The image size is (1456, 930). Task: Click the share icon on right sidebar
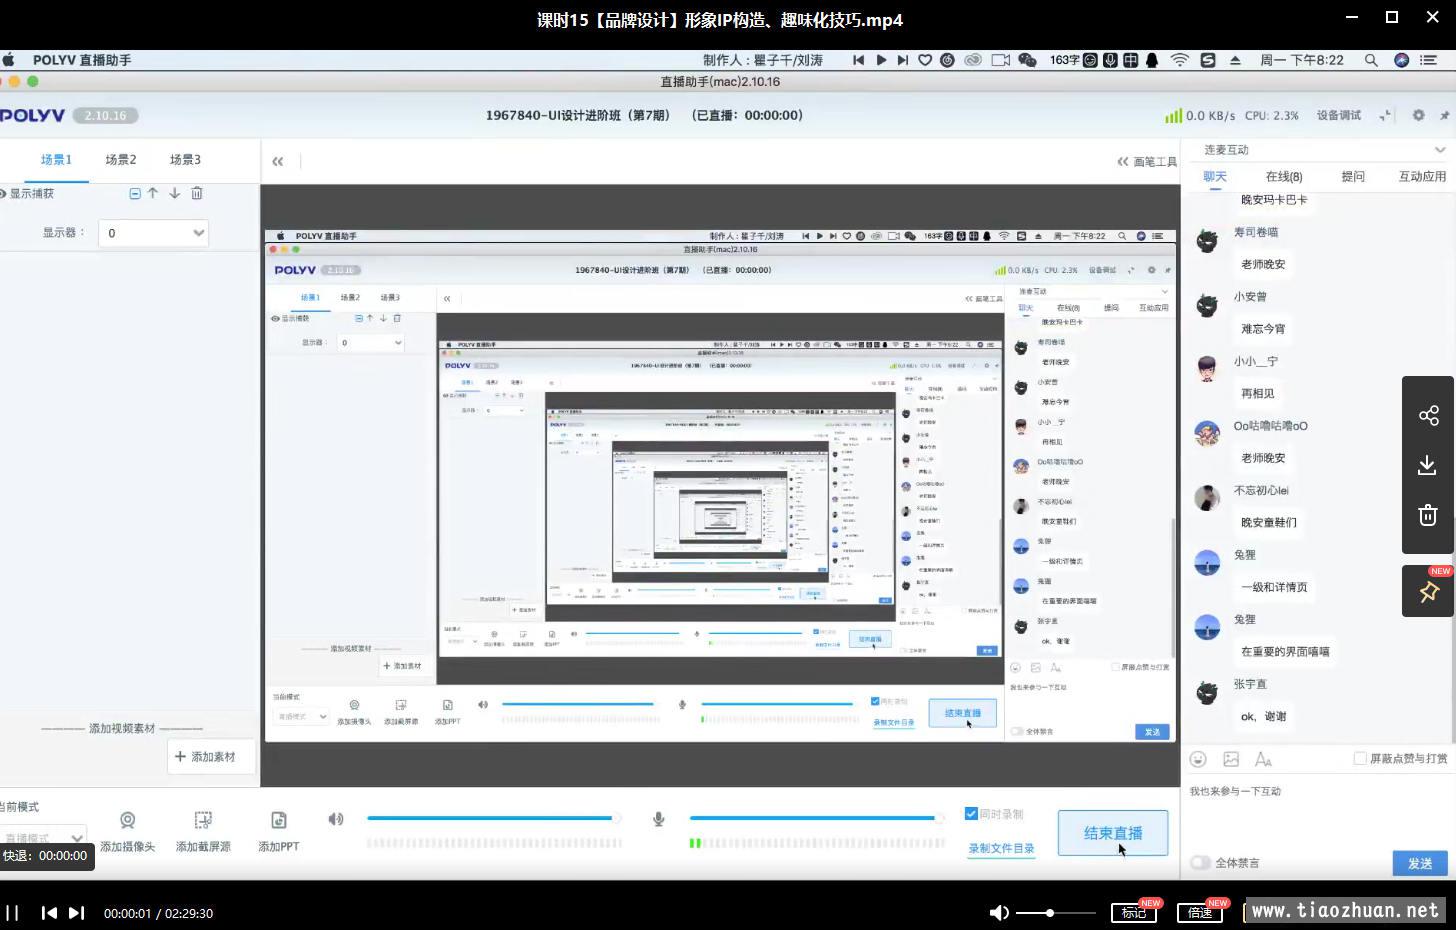(x=1428, y=416)
